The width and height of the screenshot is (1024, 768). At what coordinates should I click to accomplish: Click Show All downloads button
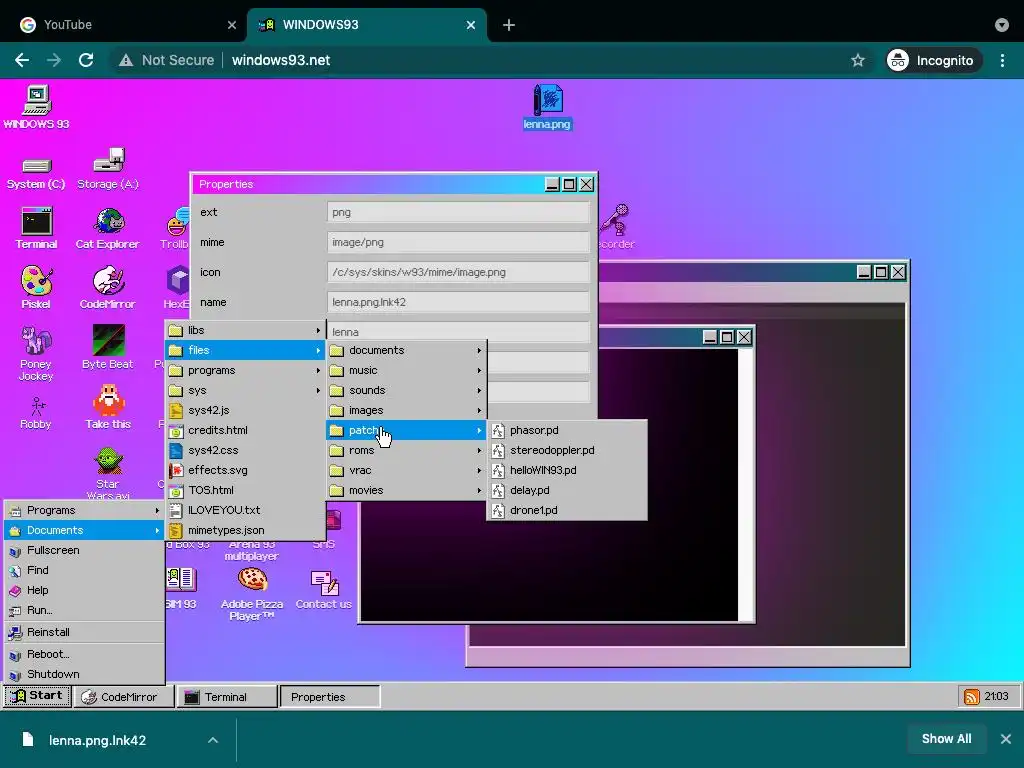946,739
